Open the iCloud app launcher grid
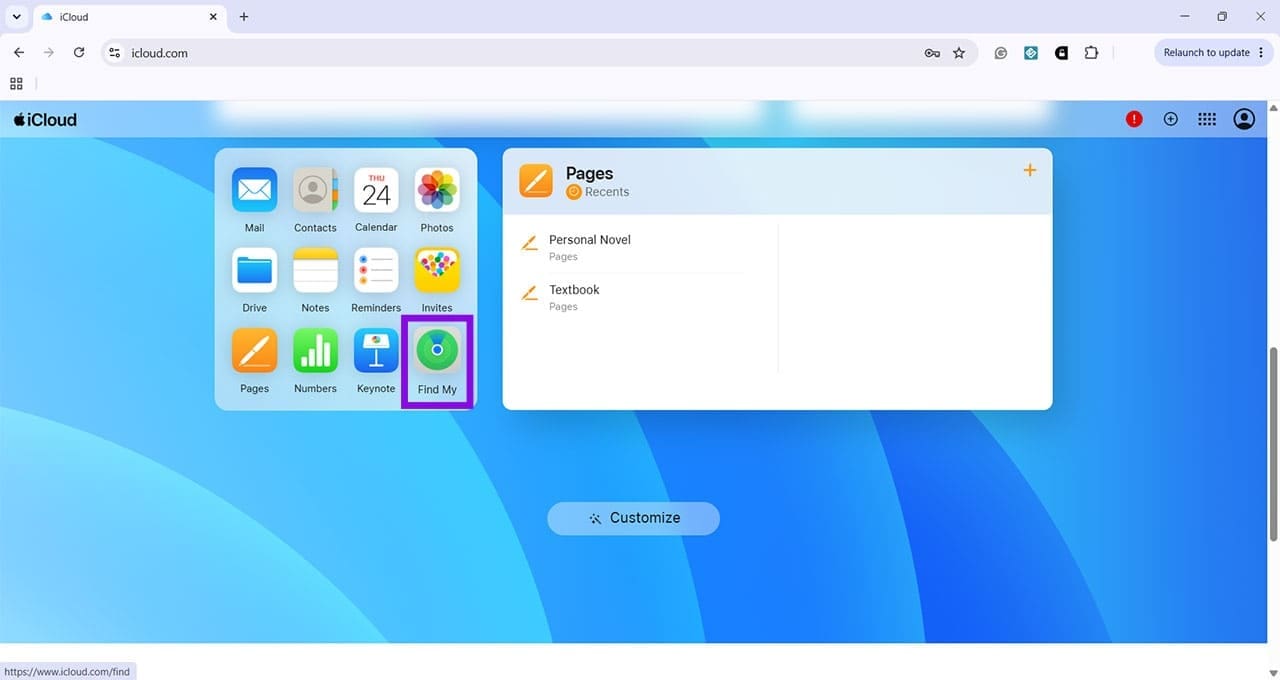The image size is (1280, 680). (x=1207, y=119)
